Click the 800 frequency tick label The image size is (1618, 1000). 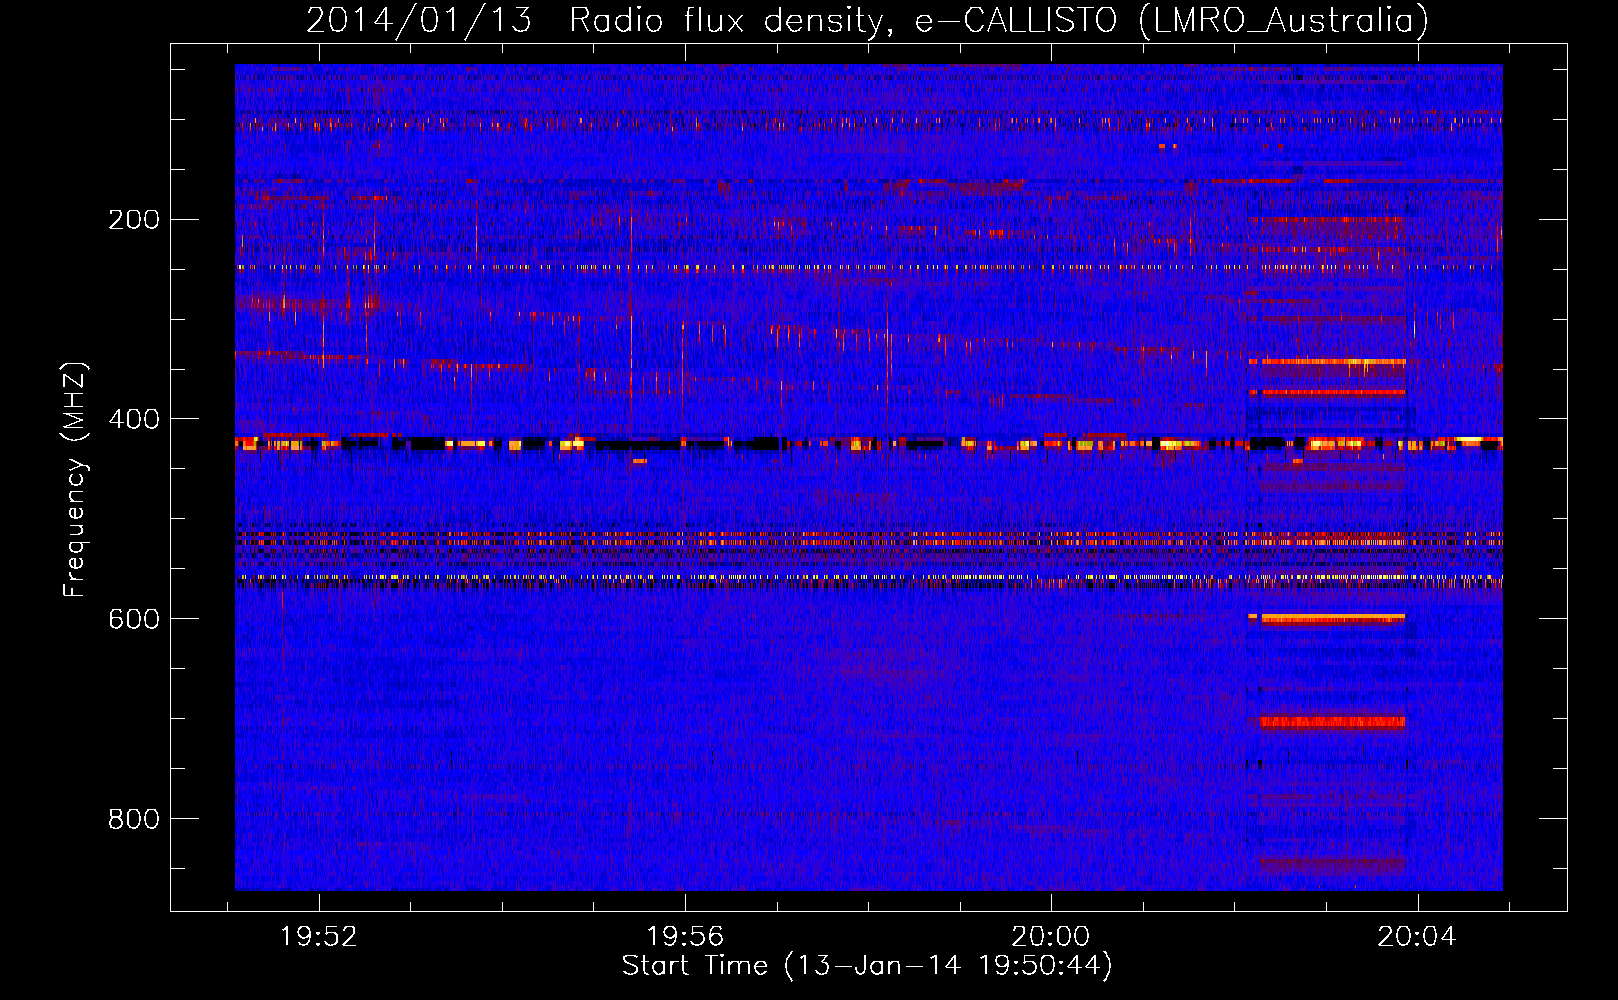click(134, 819)
